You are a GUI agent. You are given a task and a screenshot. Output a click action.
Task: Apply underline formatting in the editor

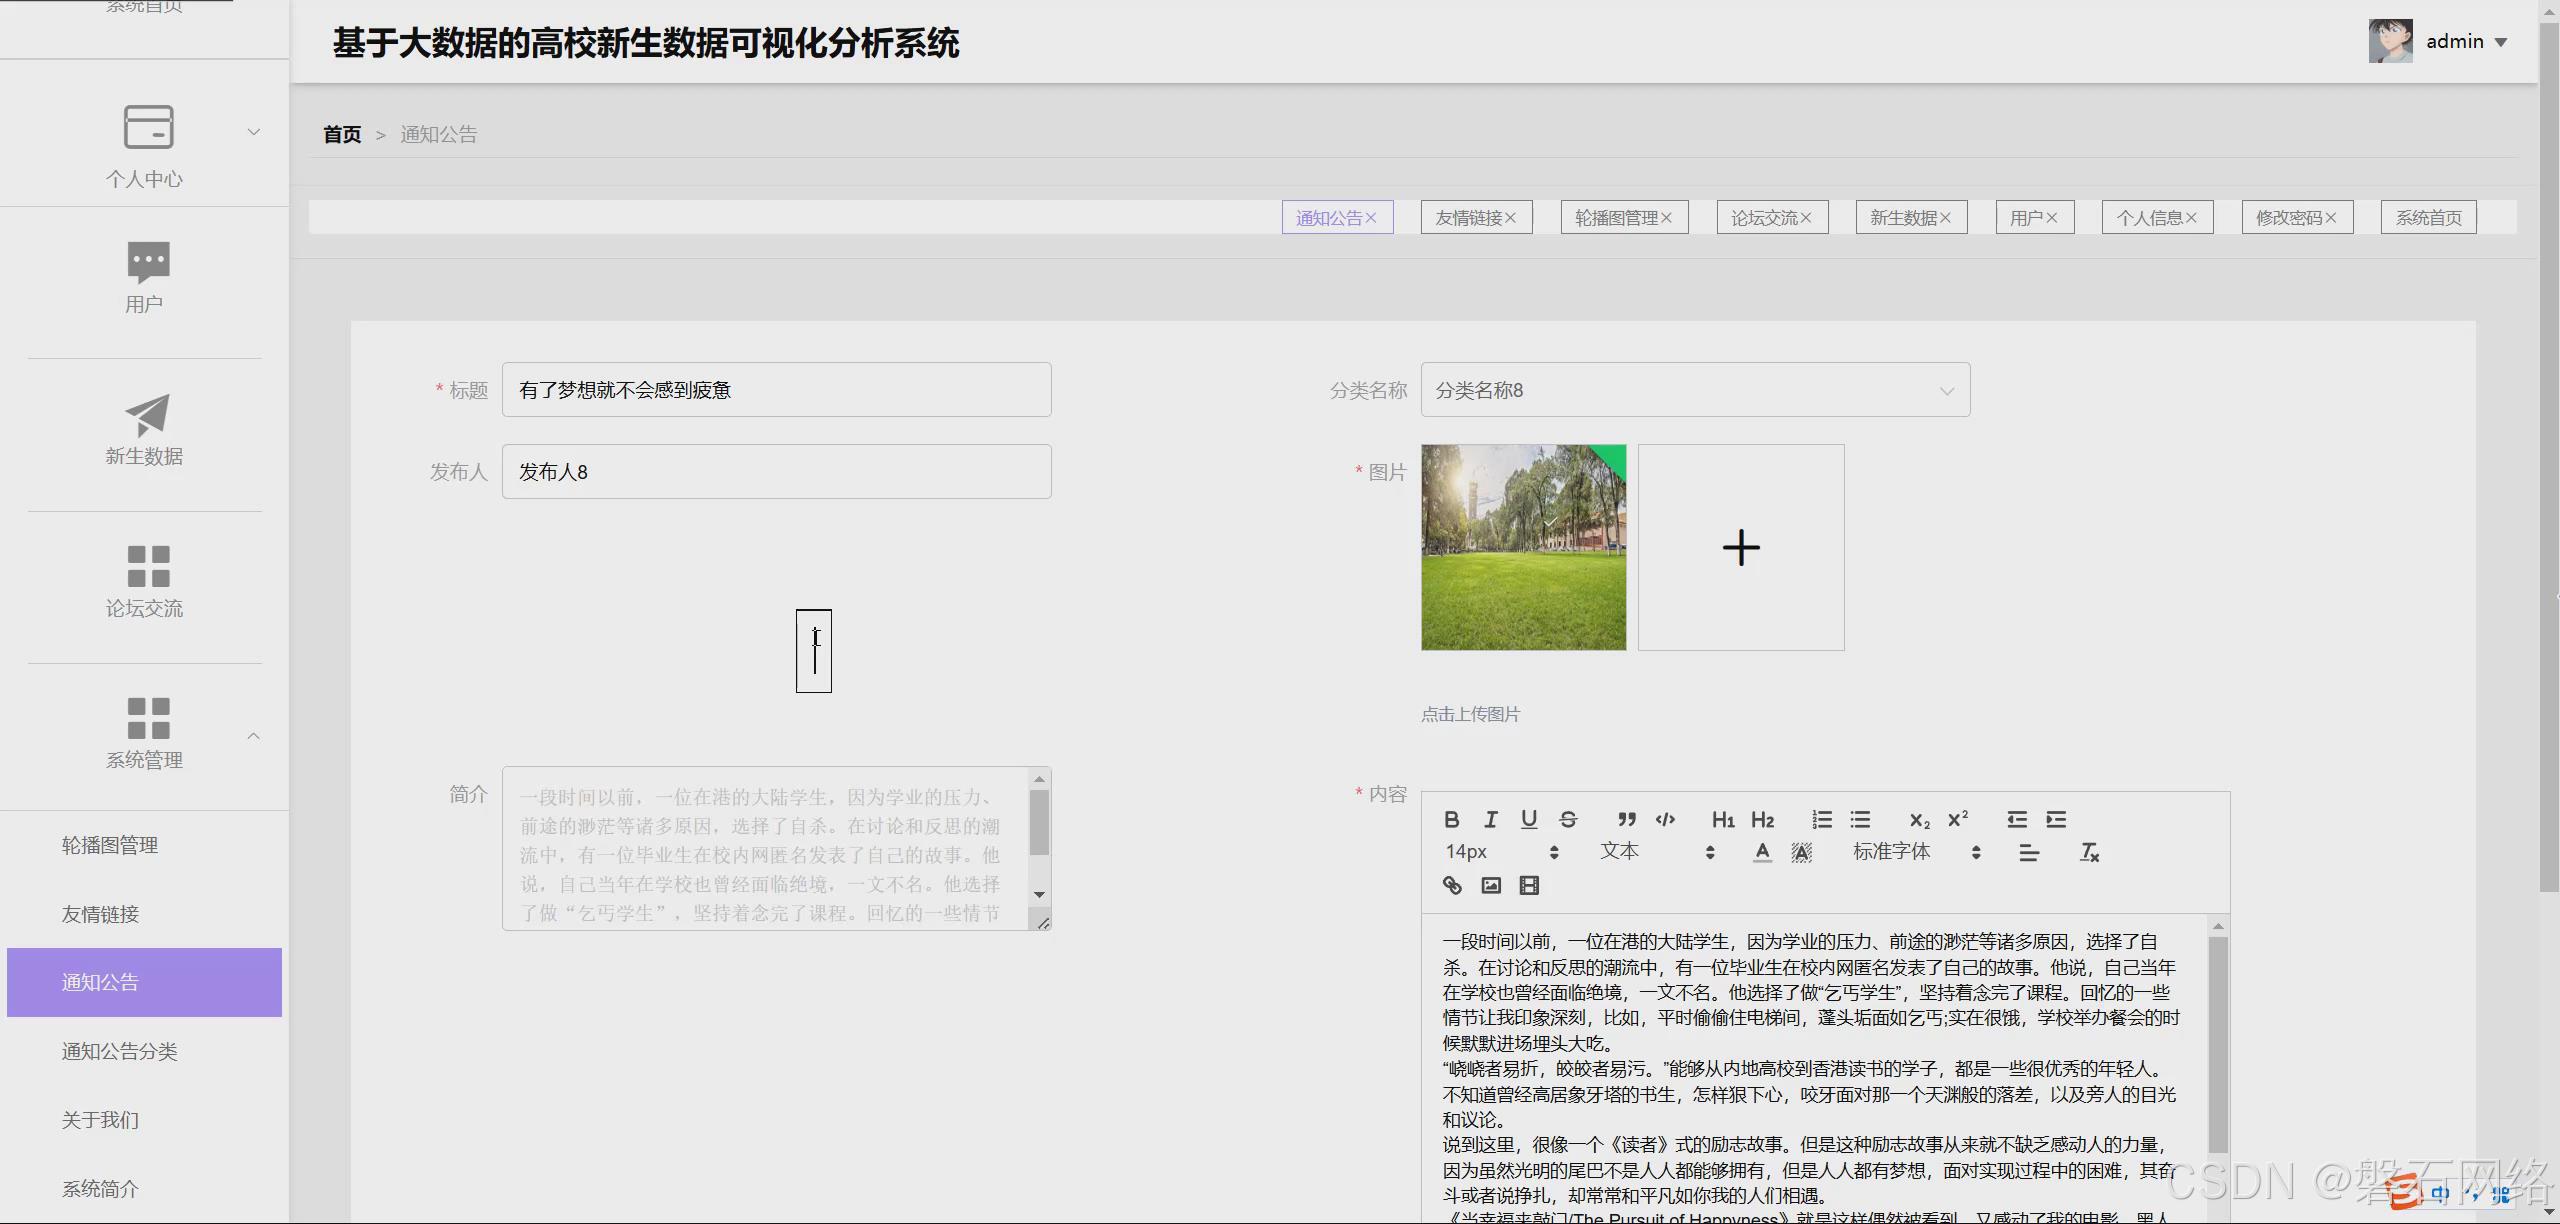pos(1529,820)
